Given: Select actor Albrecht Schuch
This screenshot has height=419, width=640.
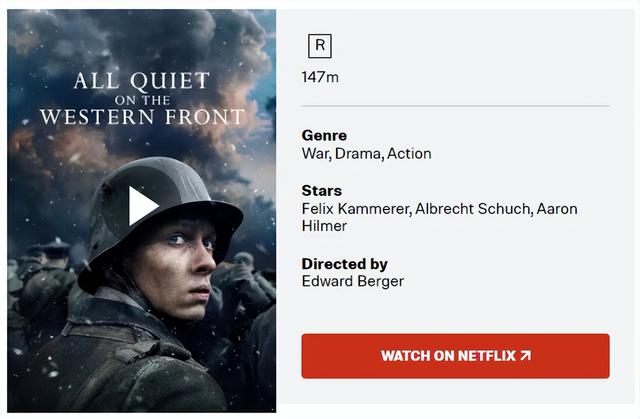Looking at the screenshot, I should point(474,209).
